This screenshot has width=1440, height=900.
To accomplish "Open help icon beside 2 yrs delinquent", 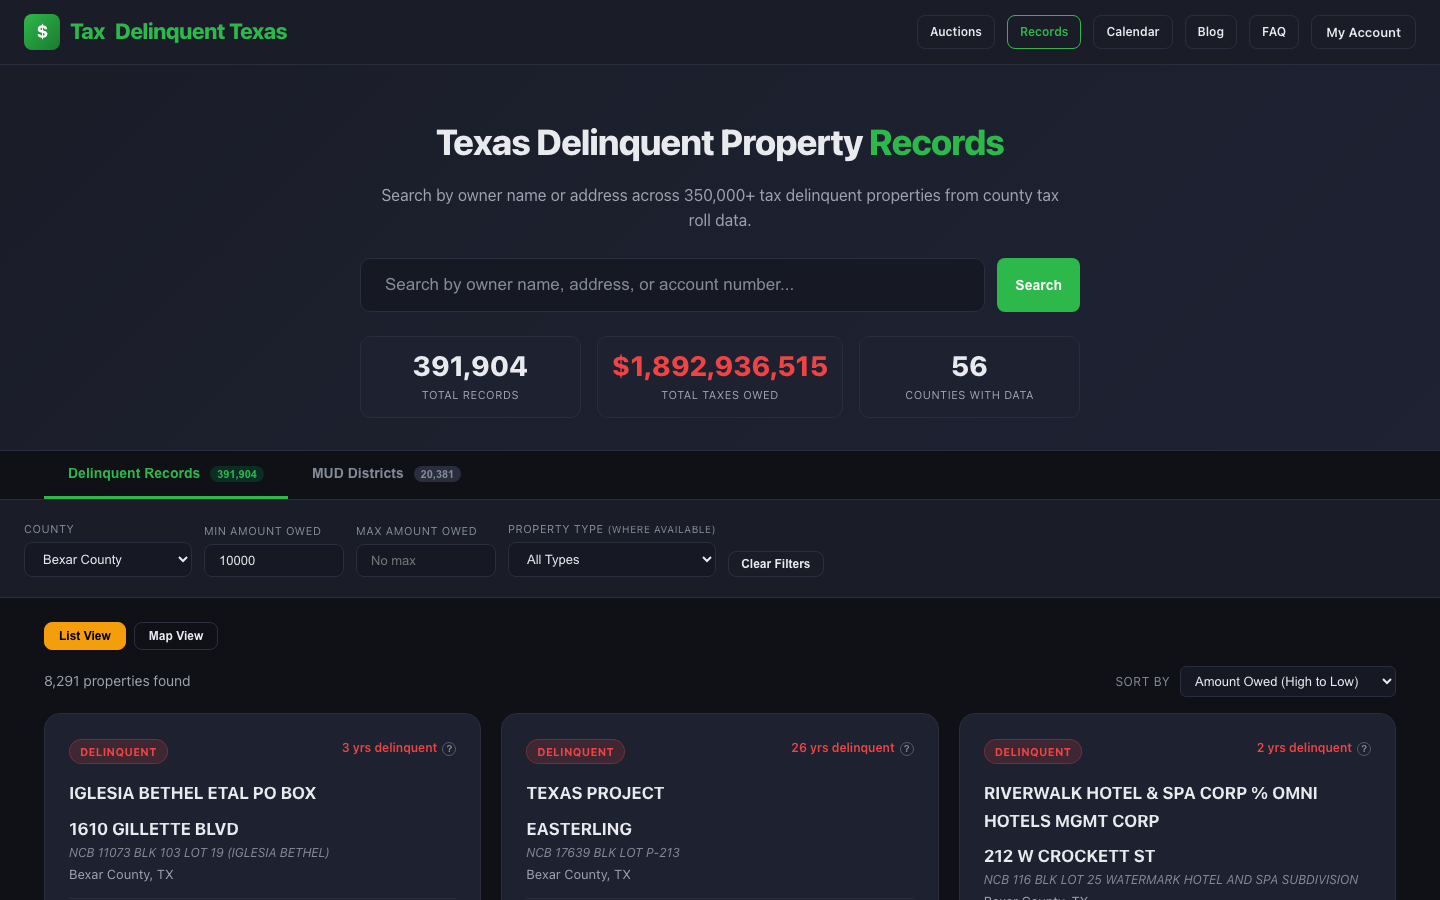I will [x=1364, y=749].
